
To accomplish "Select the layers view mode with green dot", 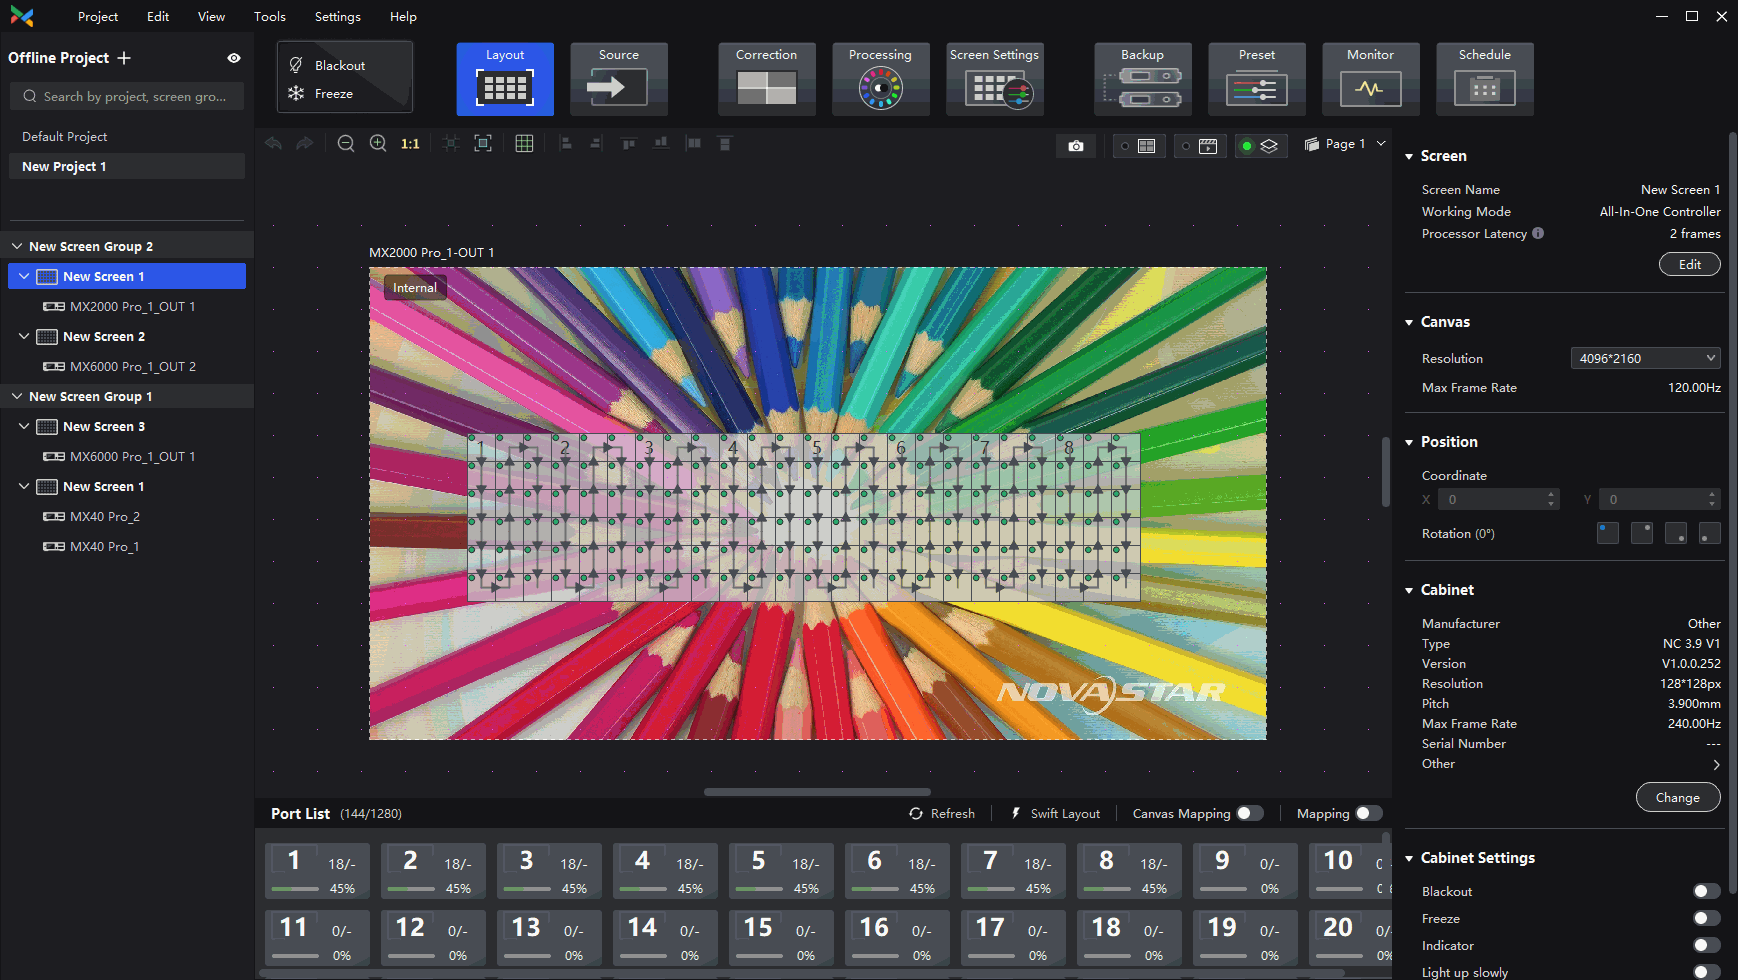I will coord(1260,146).
